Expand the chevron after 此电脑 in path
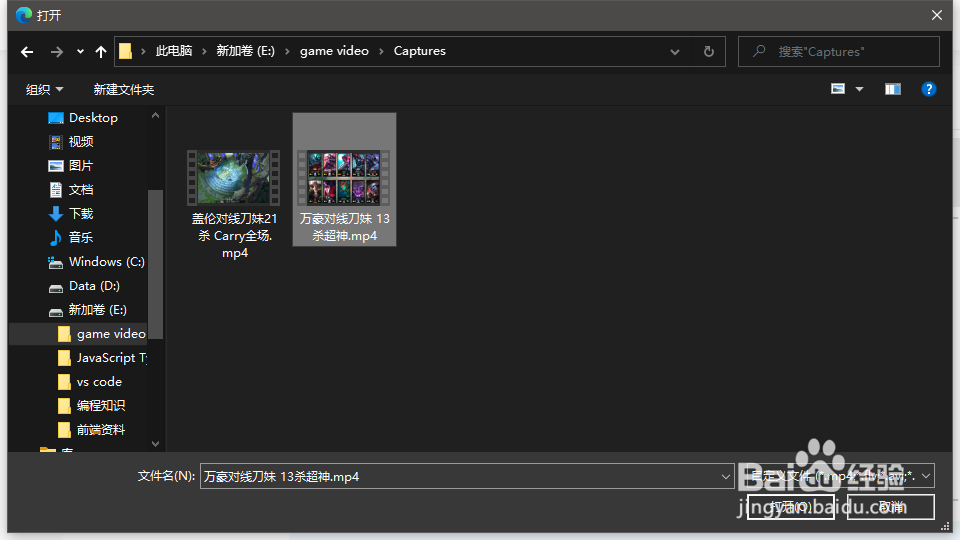Image resolution: width=960 pixels, height=540 pixels. coord(204,51)
